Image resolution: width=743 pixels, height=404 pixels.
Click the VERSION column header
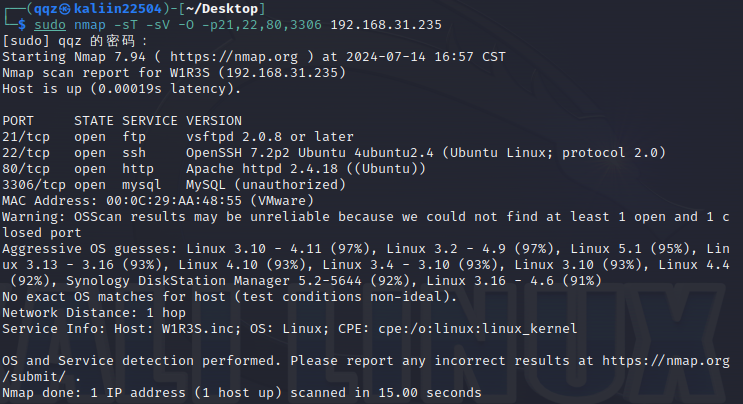(x=216, y=120)
